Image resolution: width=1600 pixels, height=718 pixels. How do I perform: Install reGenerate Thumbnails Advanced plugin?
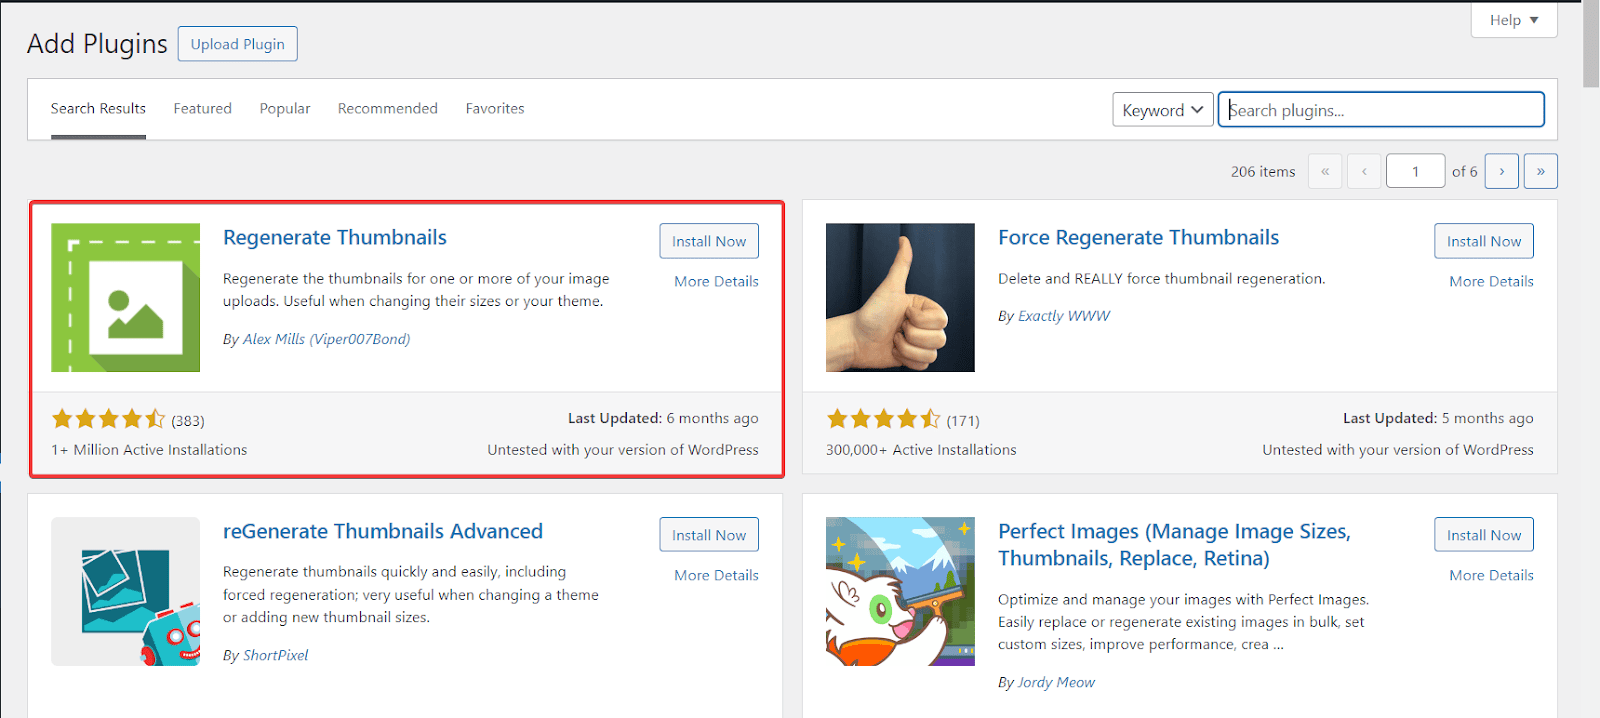click(709, 535)
